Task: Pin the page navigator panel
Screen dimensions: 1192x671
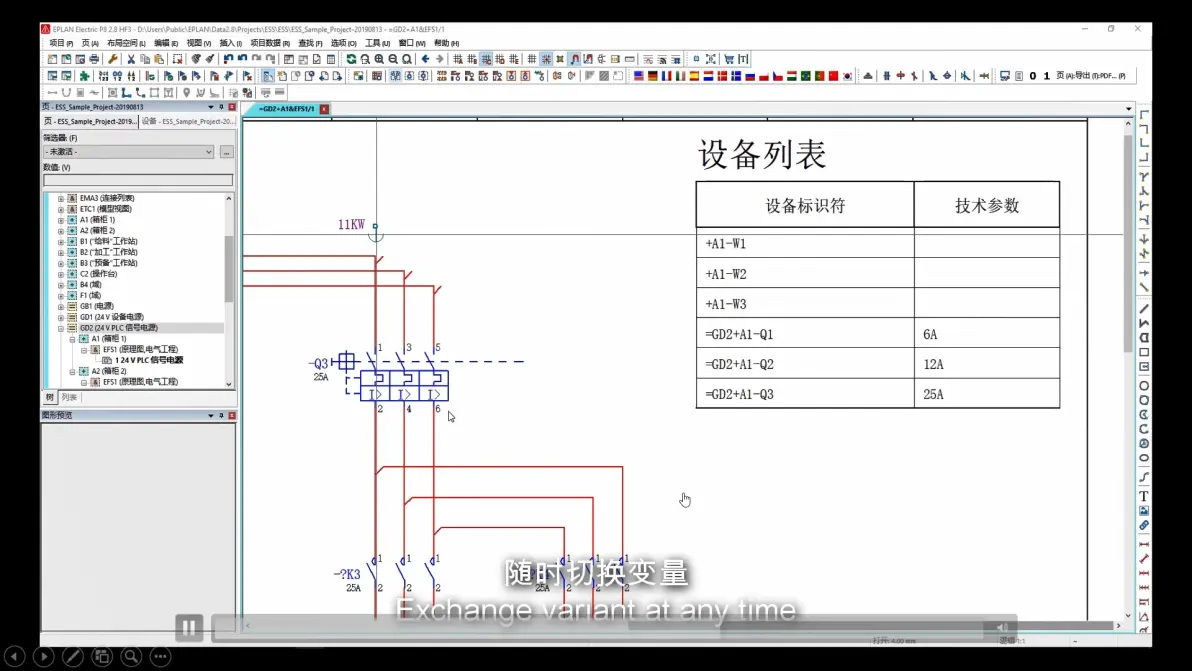Action: pyautogui.click(x=221, y=107)
